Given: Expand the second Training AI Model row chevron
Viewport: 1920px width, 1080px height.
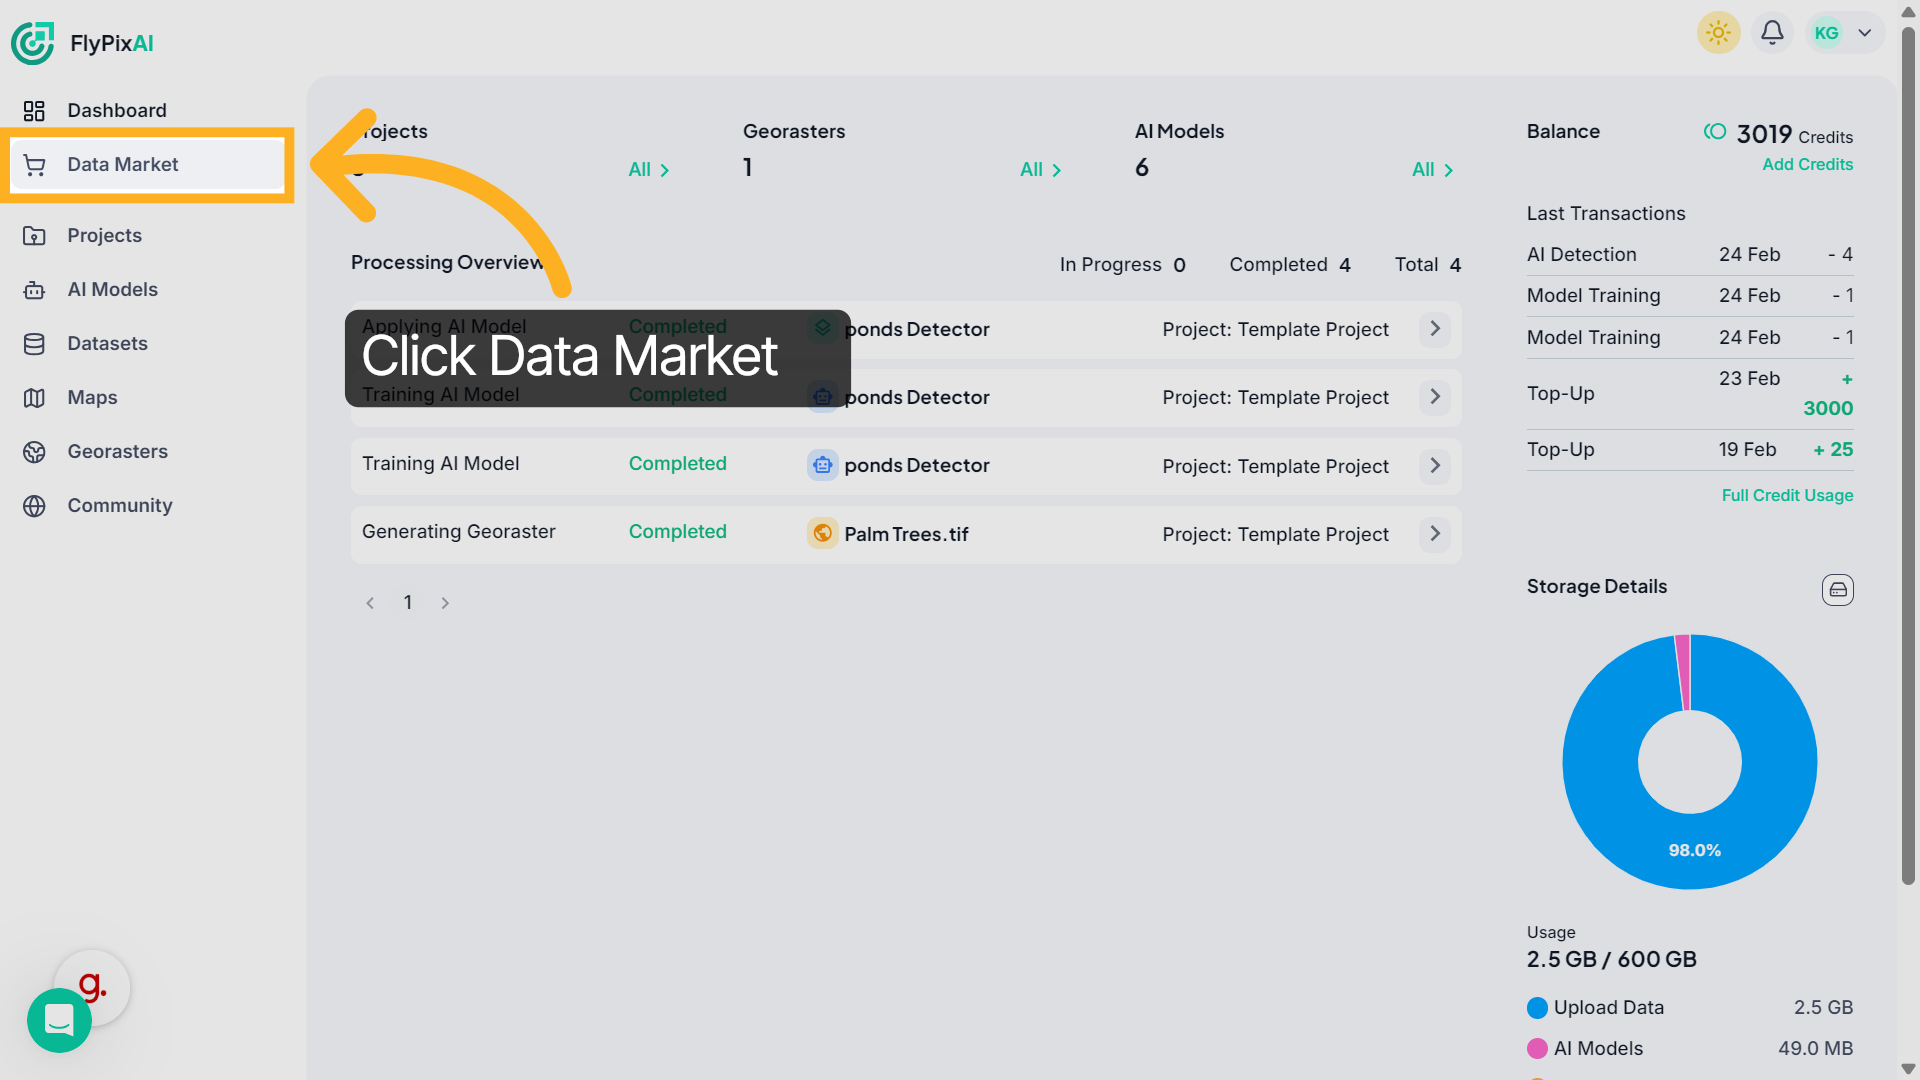Looking at the screenshot, I should (1434, 397).
